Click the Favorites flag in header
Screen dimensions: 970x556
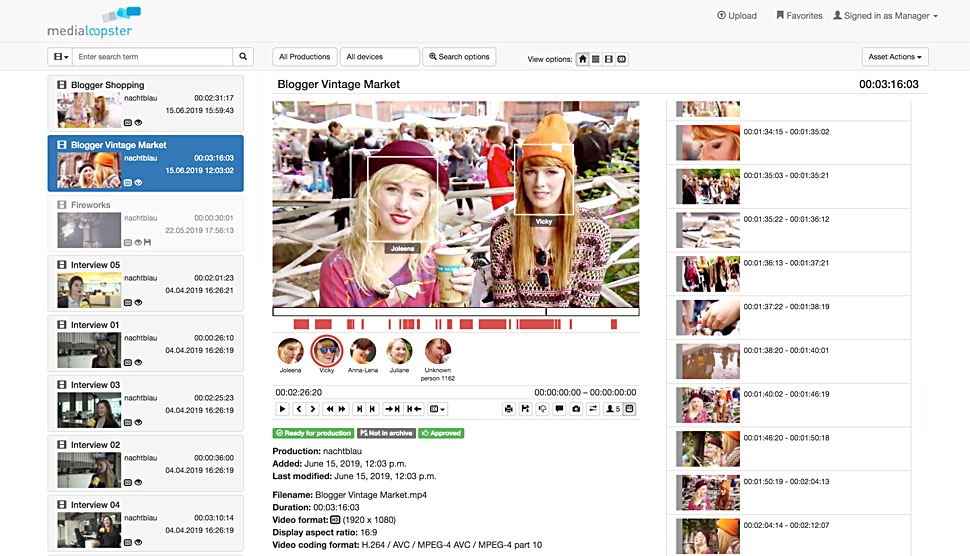pyautogui.click(x=798, y=16)
